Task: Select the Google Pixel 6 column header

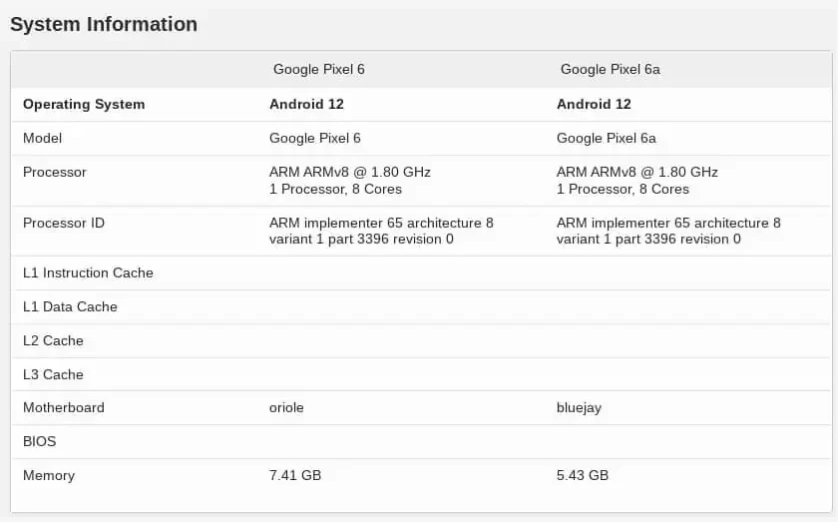Action: pos(319,69)
